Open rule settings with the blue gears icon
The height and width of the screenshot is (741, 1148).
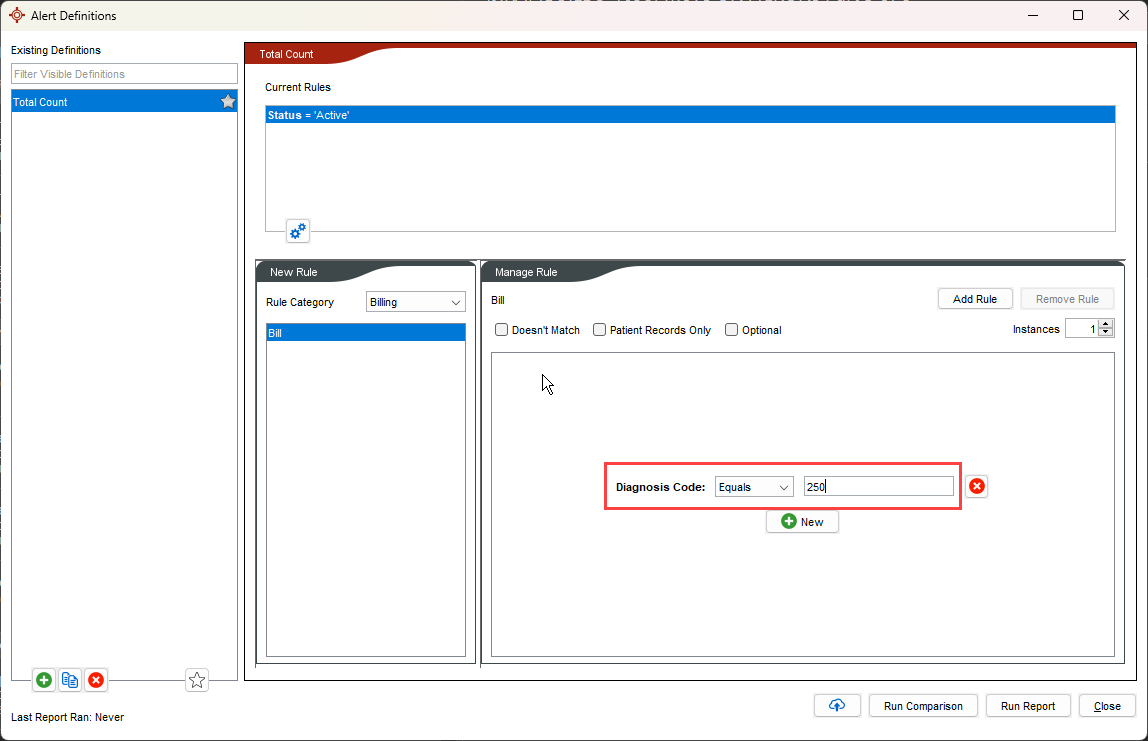(298, 231)
